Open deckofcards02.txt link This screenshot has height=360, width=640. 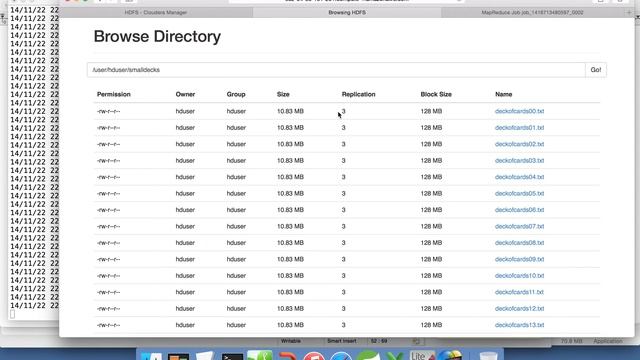pos(519,144)
